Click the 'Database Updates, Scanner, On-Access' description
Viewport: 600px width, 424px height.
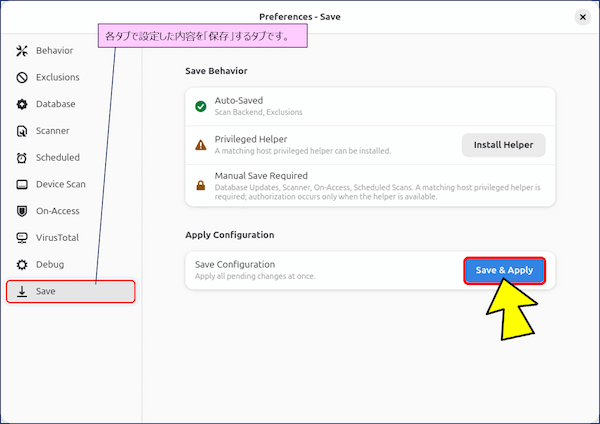[x=377, y=192]
